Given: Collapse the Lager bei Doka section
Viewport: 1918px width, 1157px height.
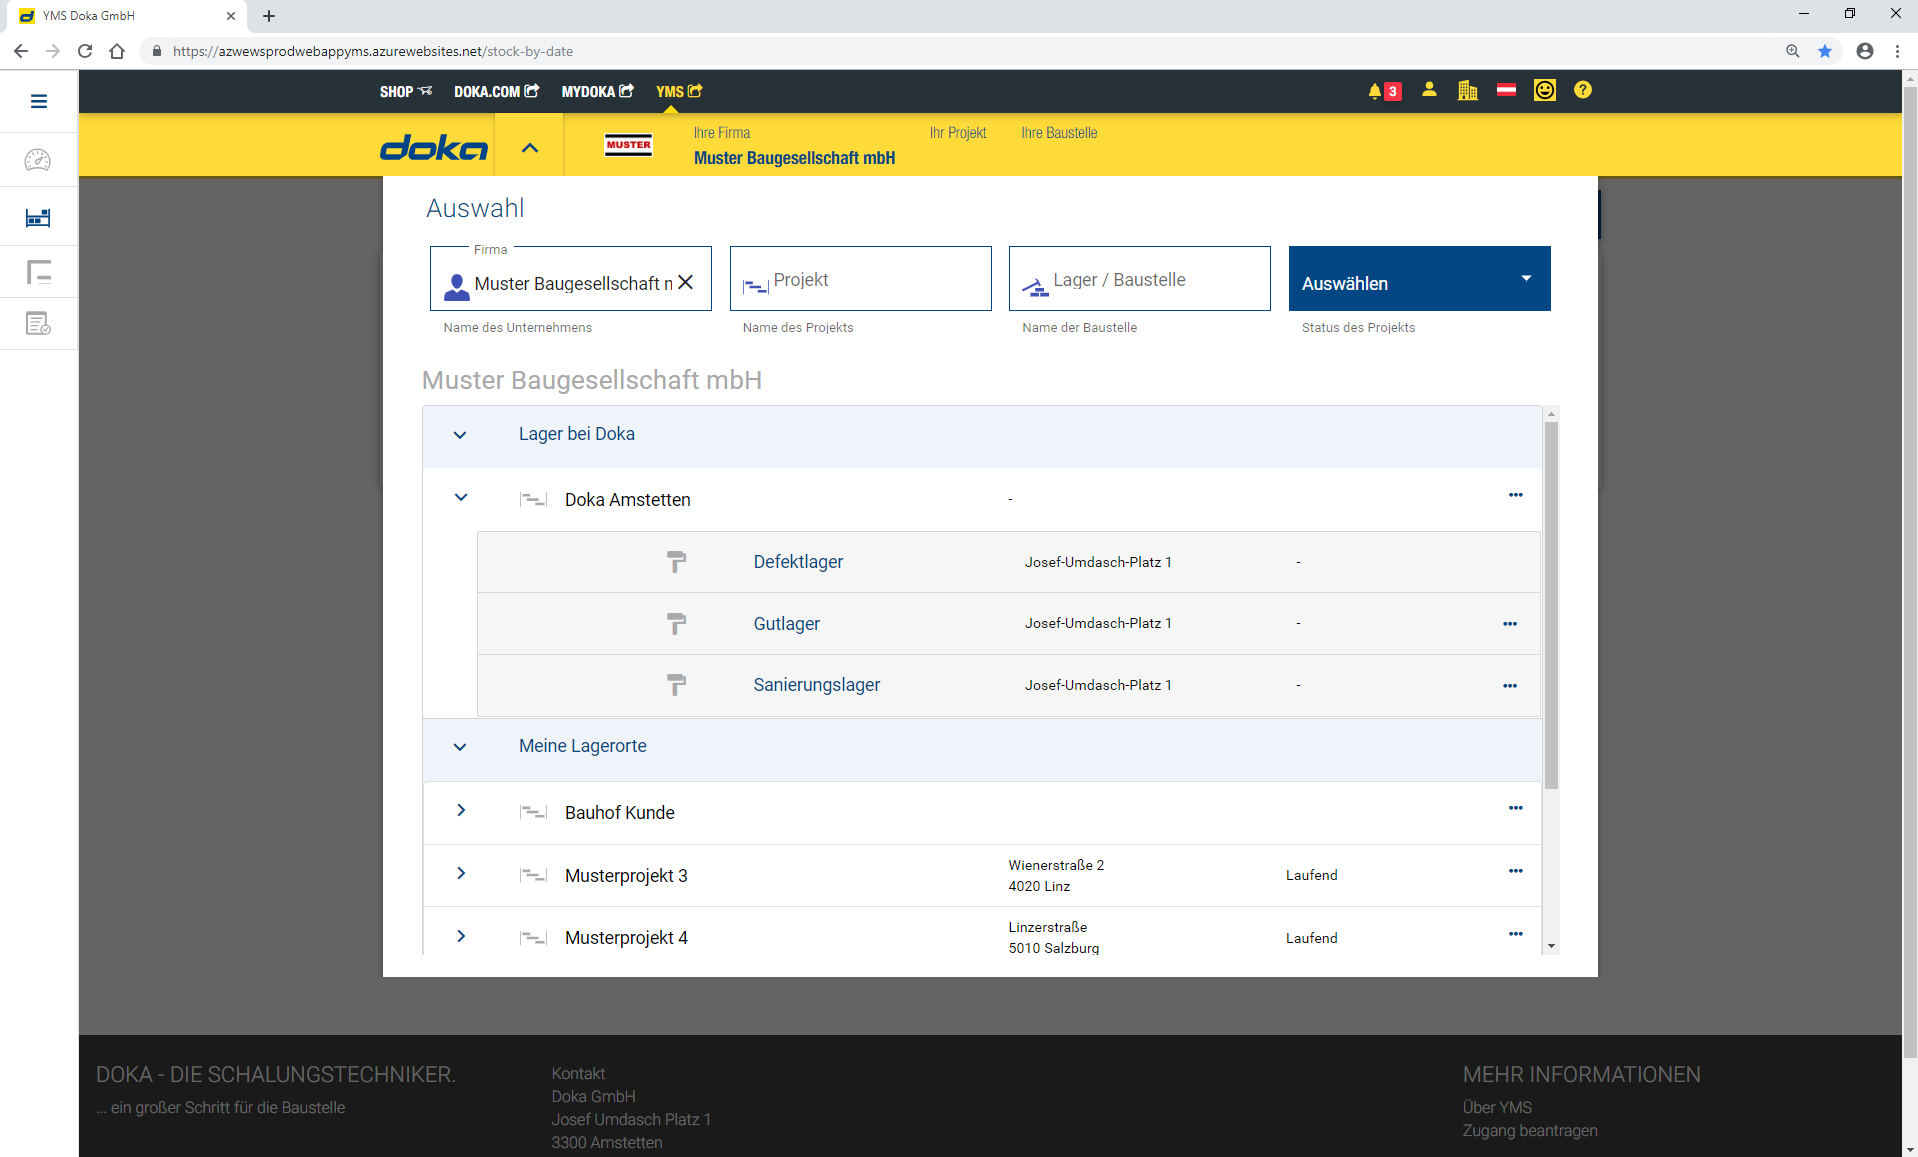Looking at the screenshot, I should click(x=460, y=435).
